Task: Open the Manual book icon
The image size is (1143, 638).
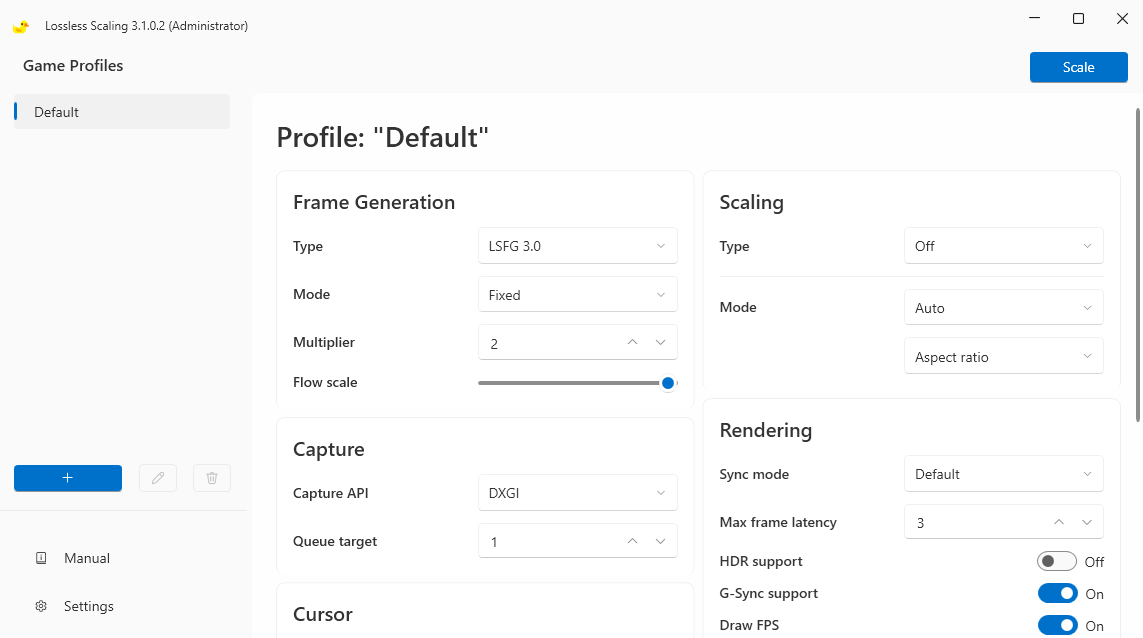Action: [41, 559]
